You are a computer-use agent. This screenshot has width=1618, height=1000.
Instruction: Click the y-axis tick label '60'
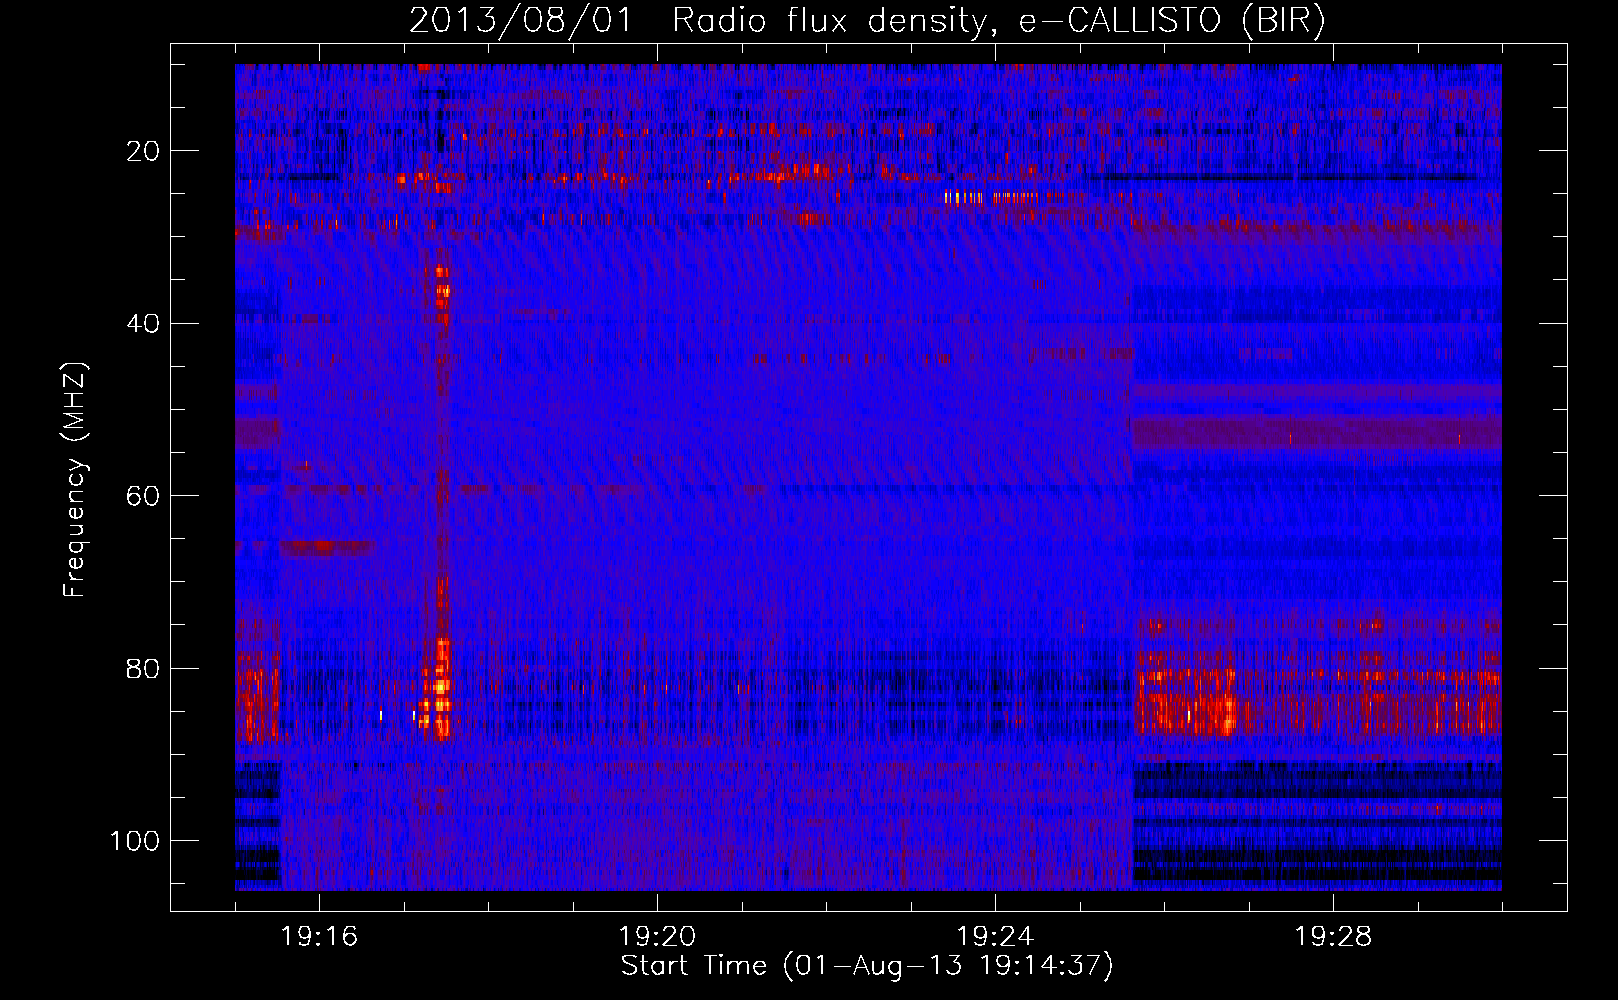coord(144,496)
